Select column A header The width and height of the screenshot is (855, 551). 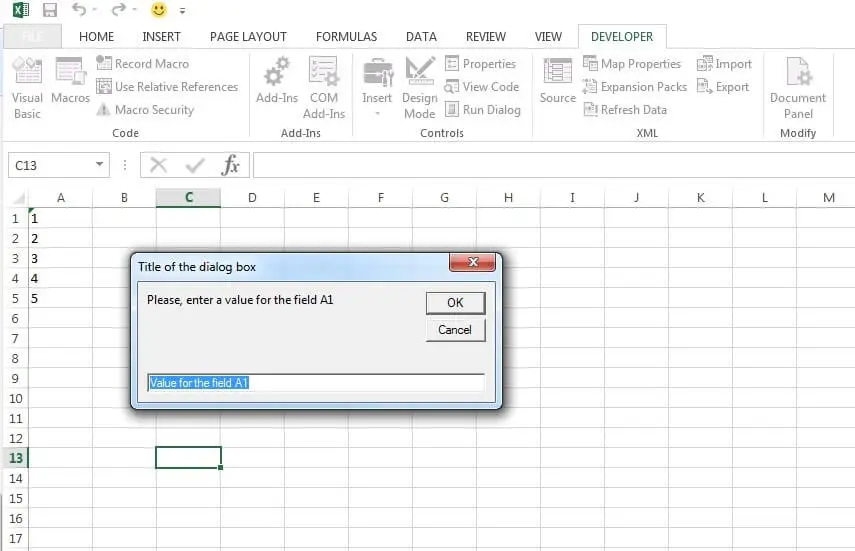coord(61,197)
